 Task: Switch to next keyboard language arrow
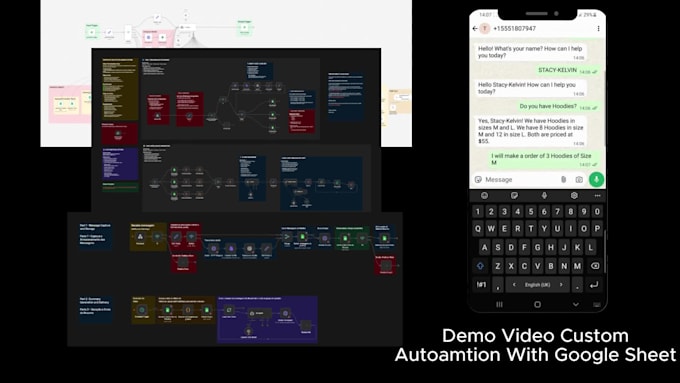point(561,285)
